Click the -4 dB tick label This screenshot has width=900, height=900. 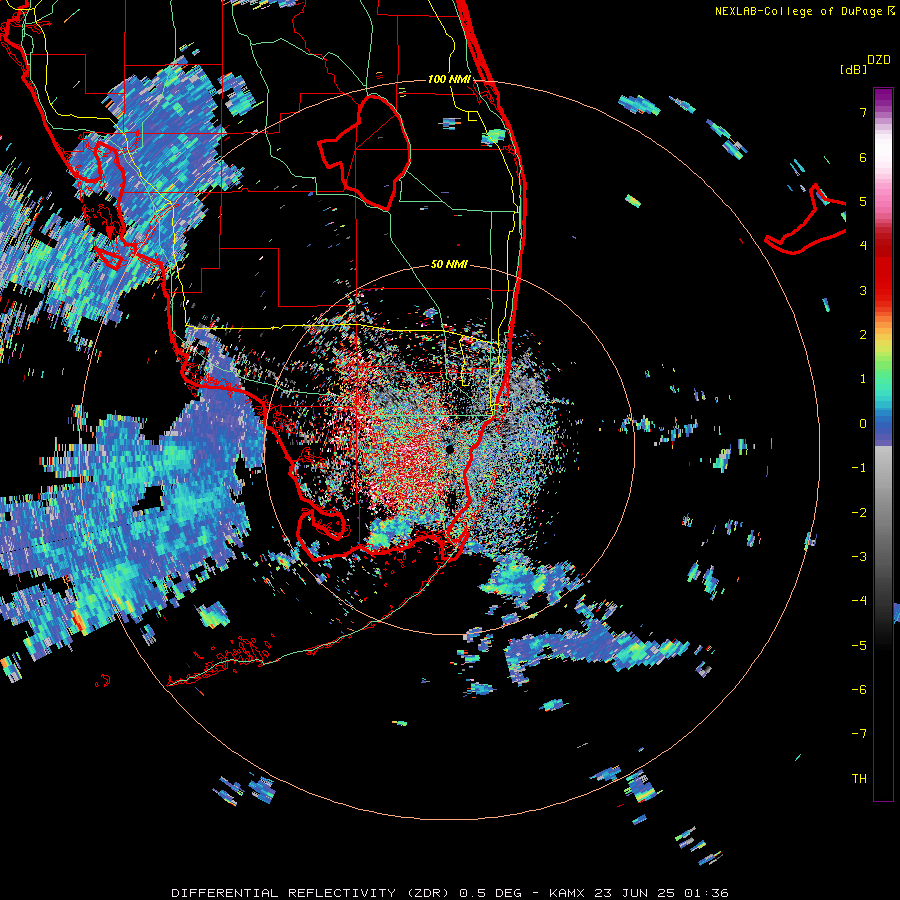tap(859, 600)
